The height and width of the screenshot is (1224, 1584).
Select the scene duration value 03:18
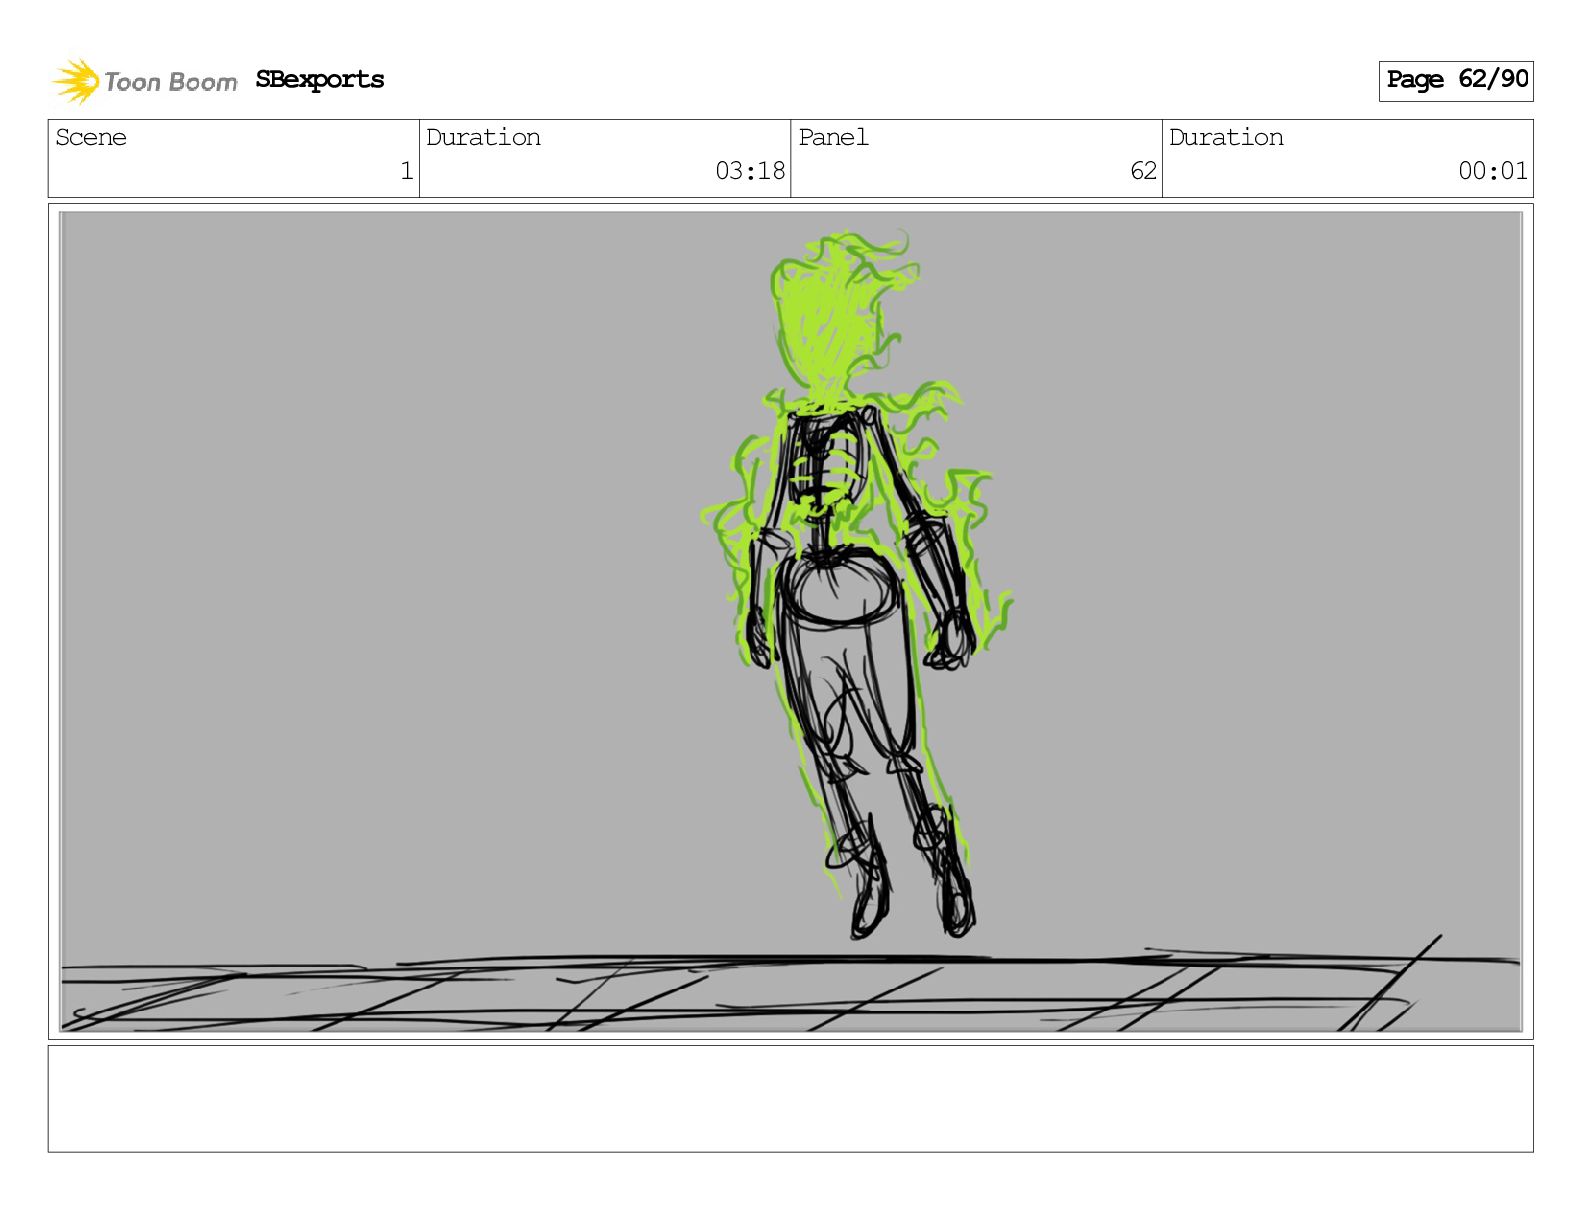tap(749, 171)
